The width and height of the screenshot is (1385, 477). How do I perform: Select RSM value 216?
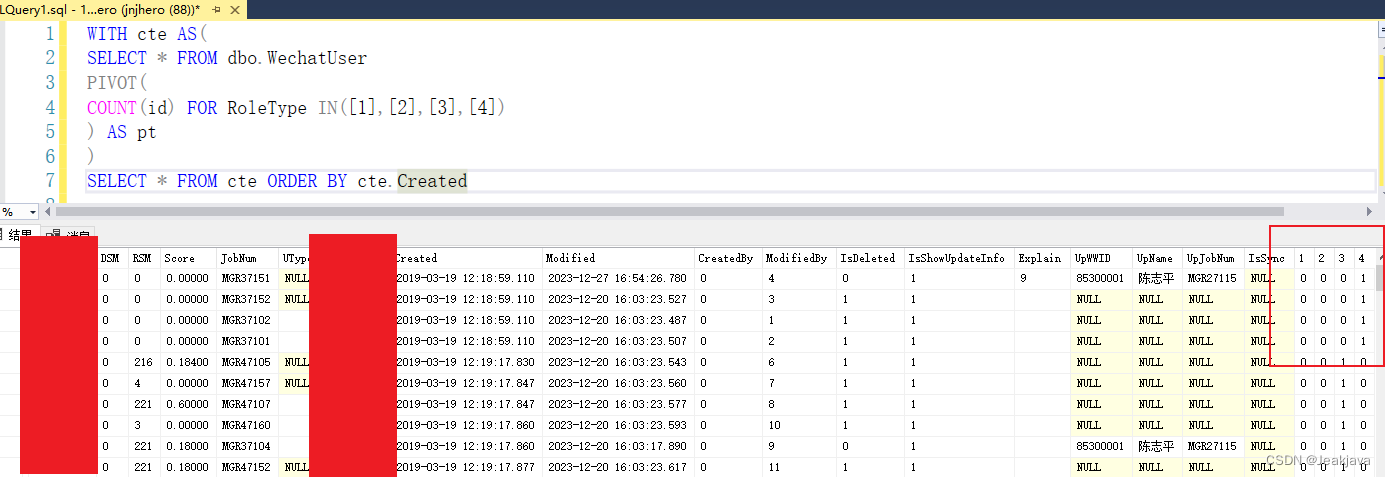[145, 362]
